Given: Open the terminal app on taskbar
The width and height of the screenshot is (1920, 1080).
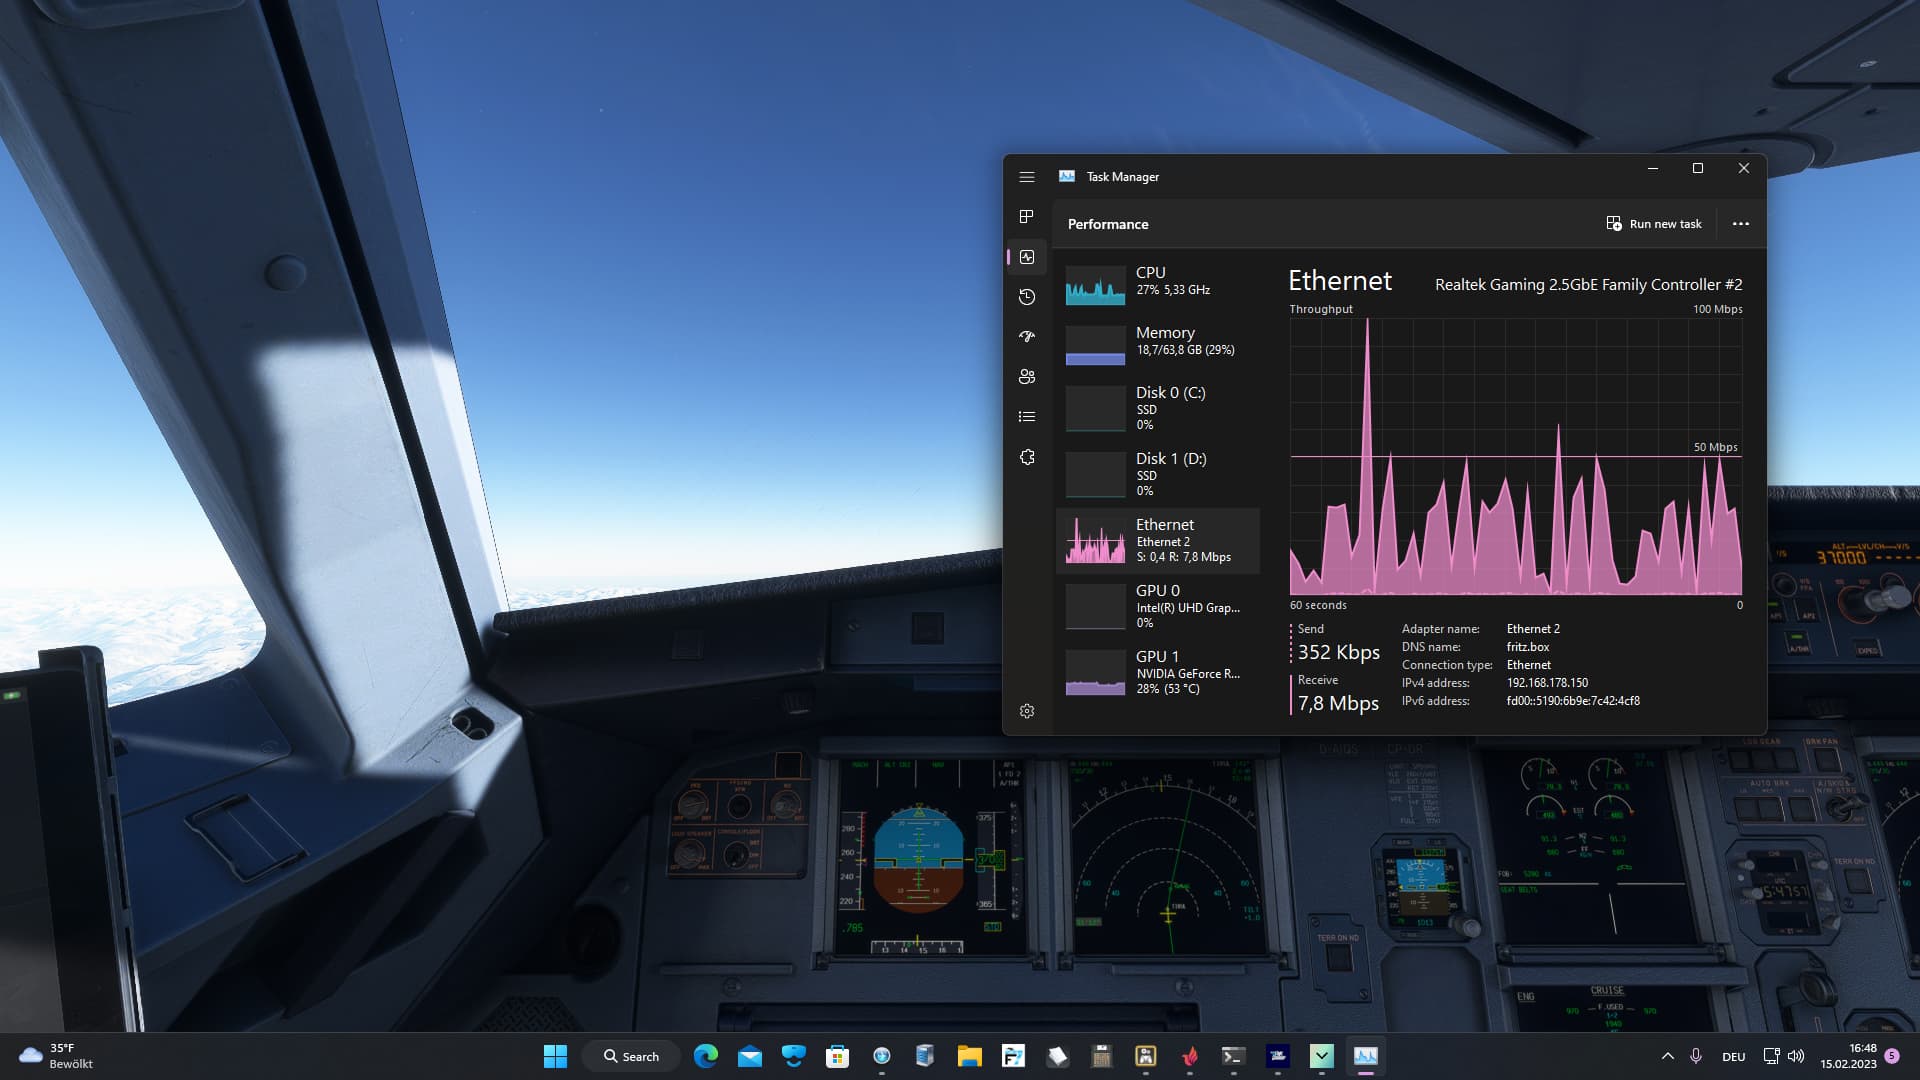Looking at the screenshot, I should pos(1233,1056).
